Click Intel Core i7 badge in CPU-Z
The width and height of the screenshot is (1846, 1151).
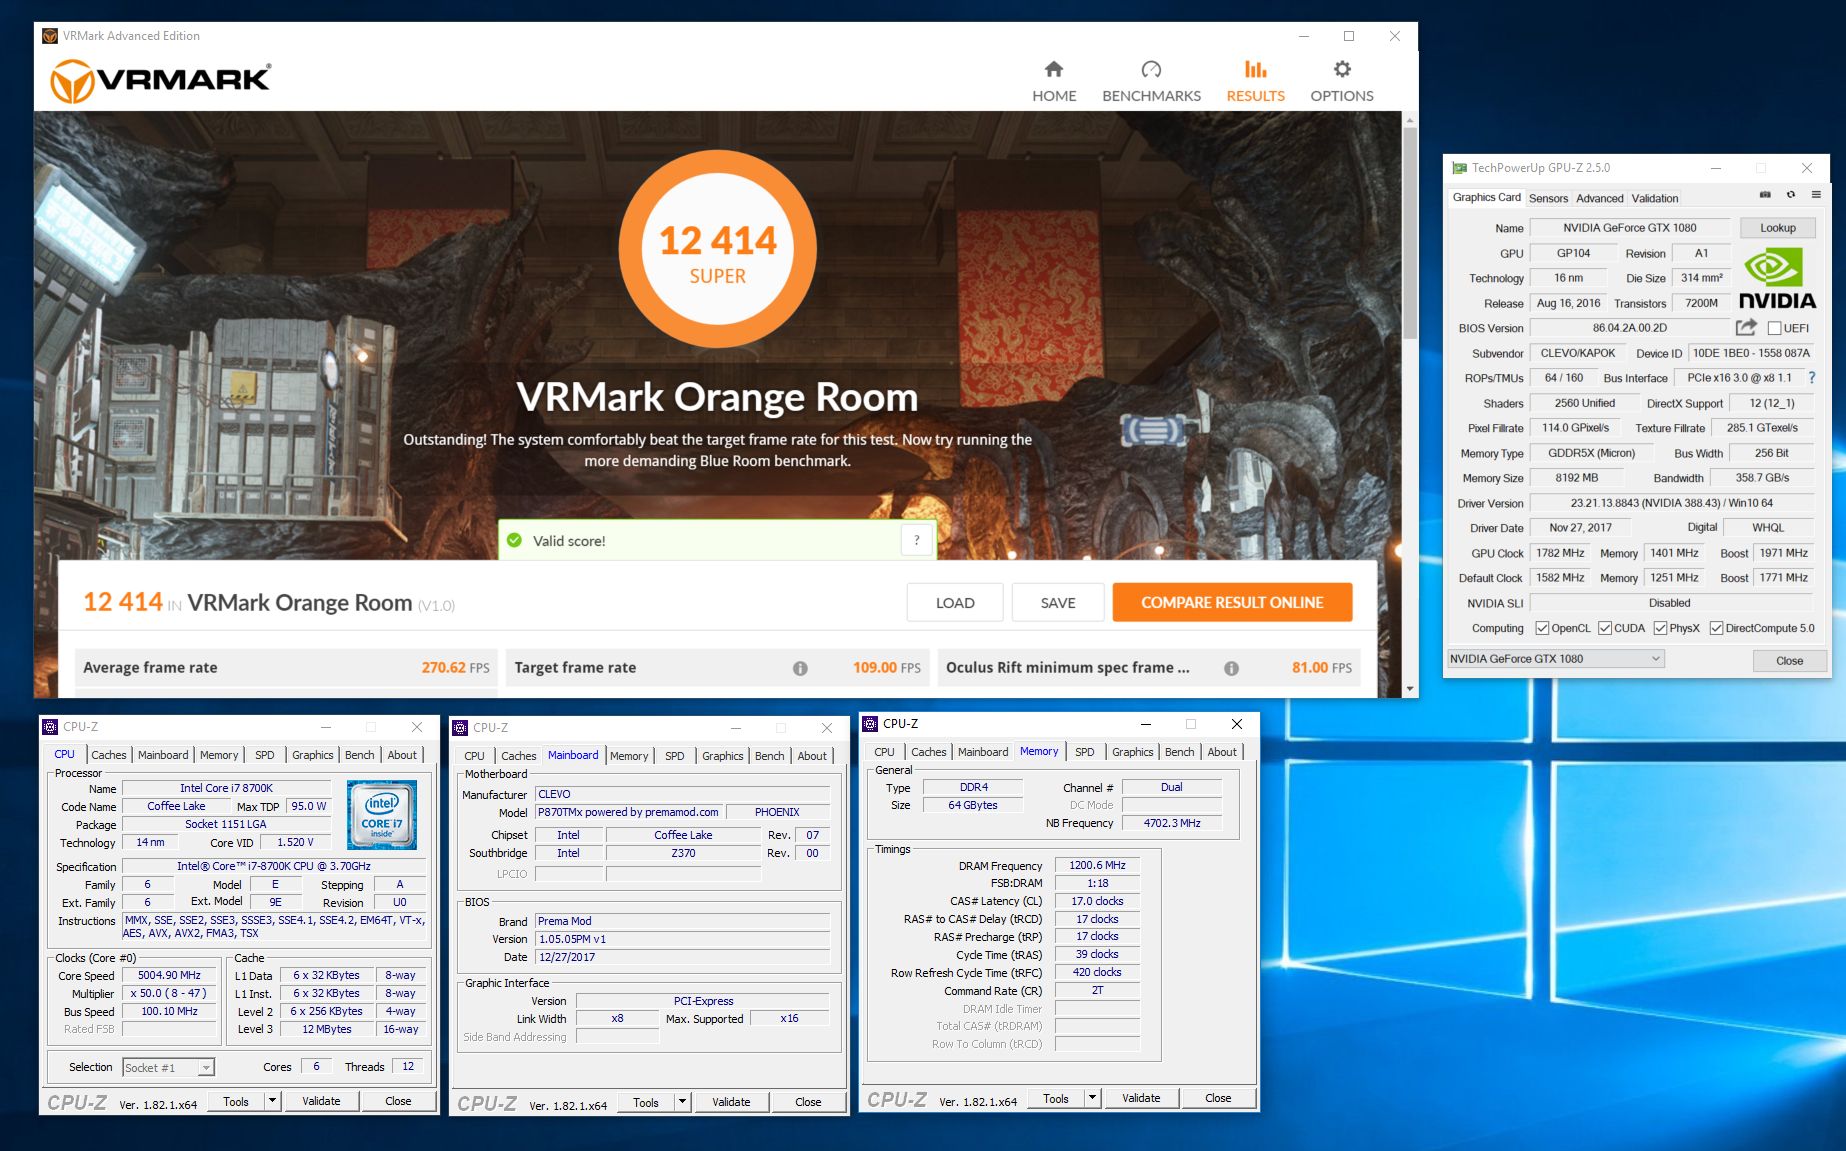tap(382, 815)
